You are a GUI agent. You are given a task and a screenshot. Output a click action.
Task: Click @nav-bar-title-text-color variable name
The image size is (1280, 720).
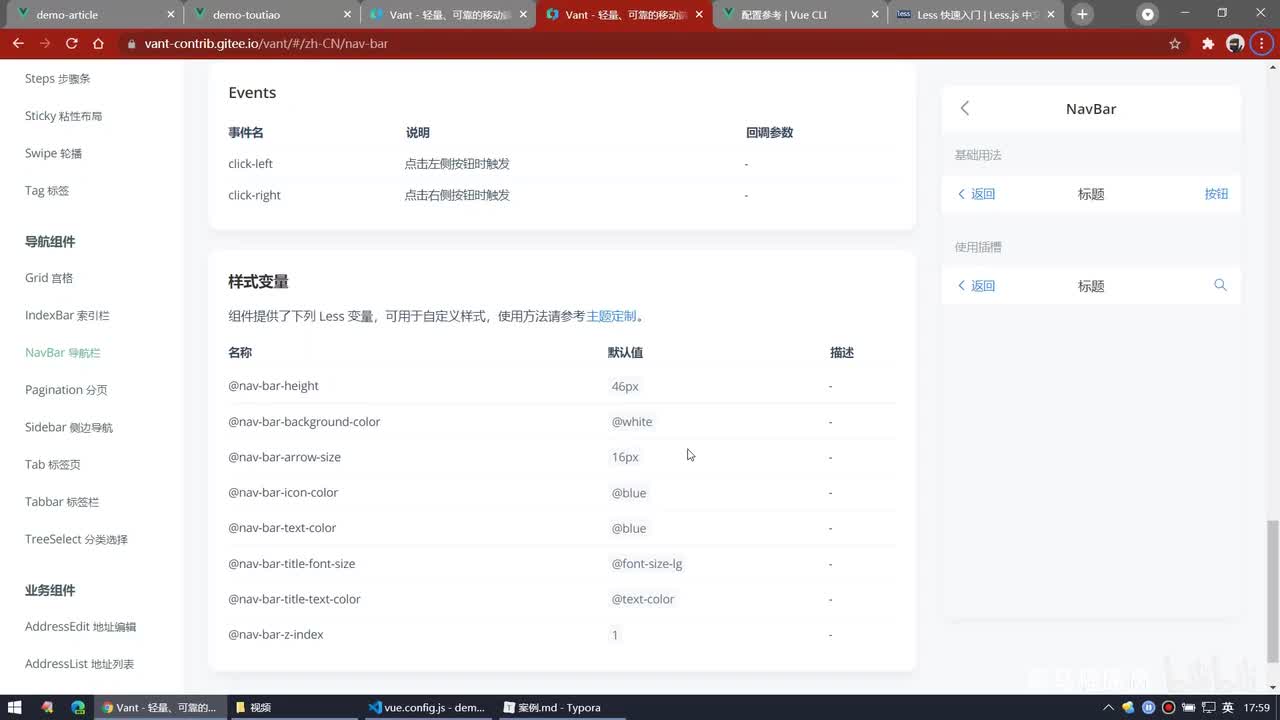(294, 599)
